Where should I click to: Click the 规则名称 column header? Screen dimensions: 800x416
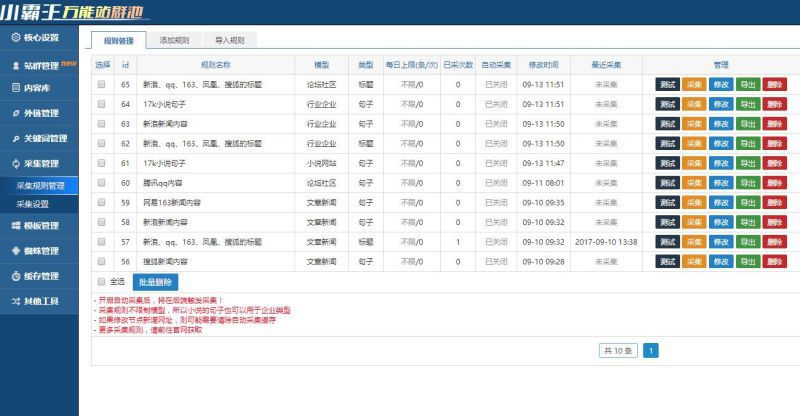point(216,65)
